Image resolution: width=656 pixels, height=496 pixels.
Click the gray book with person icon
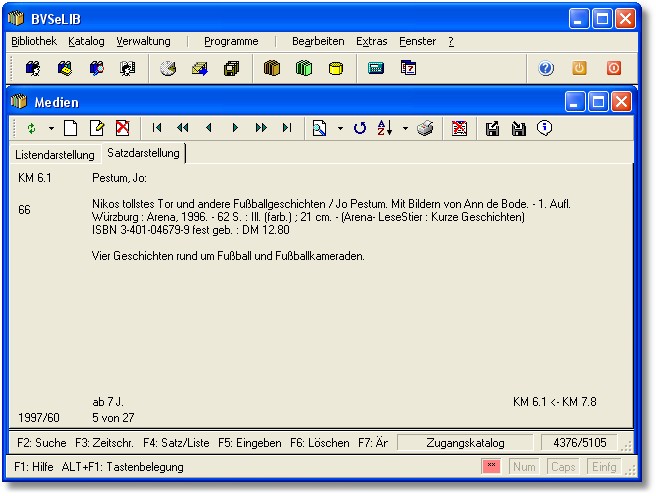128,68
